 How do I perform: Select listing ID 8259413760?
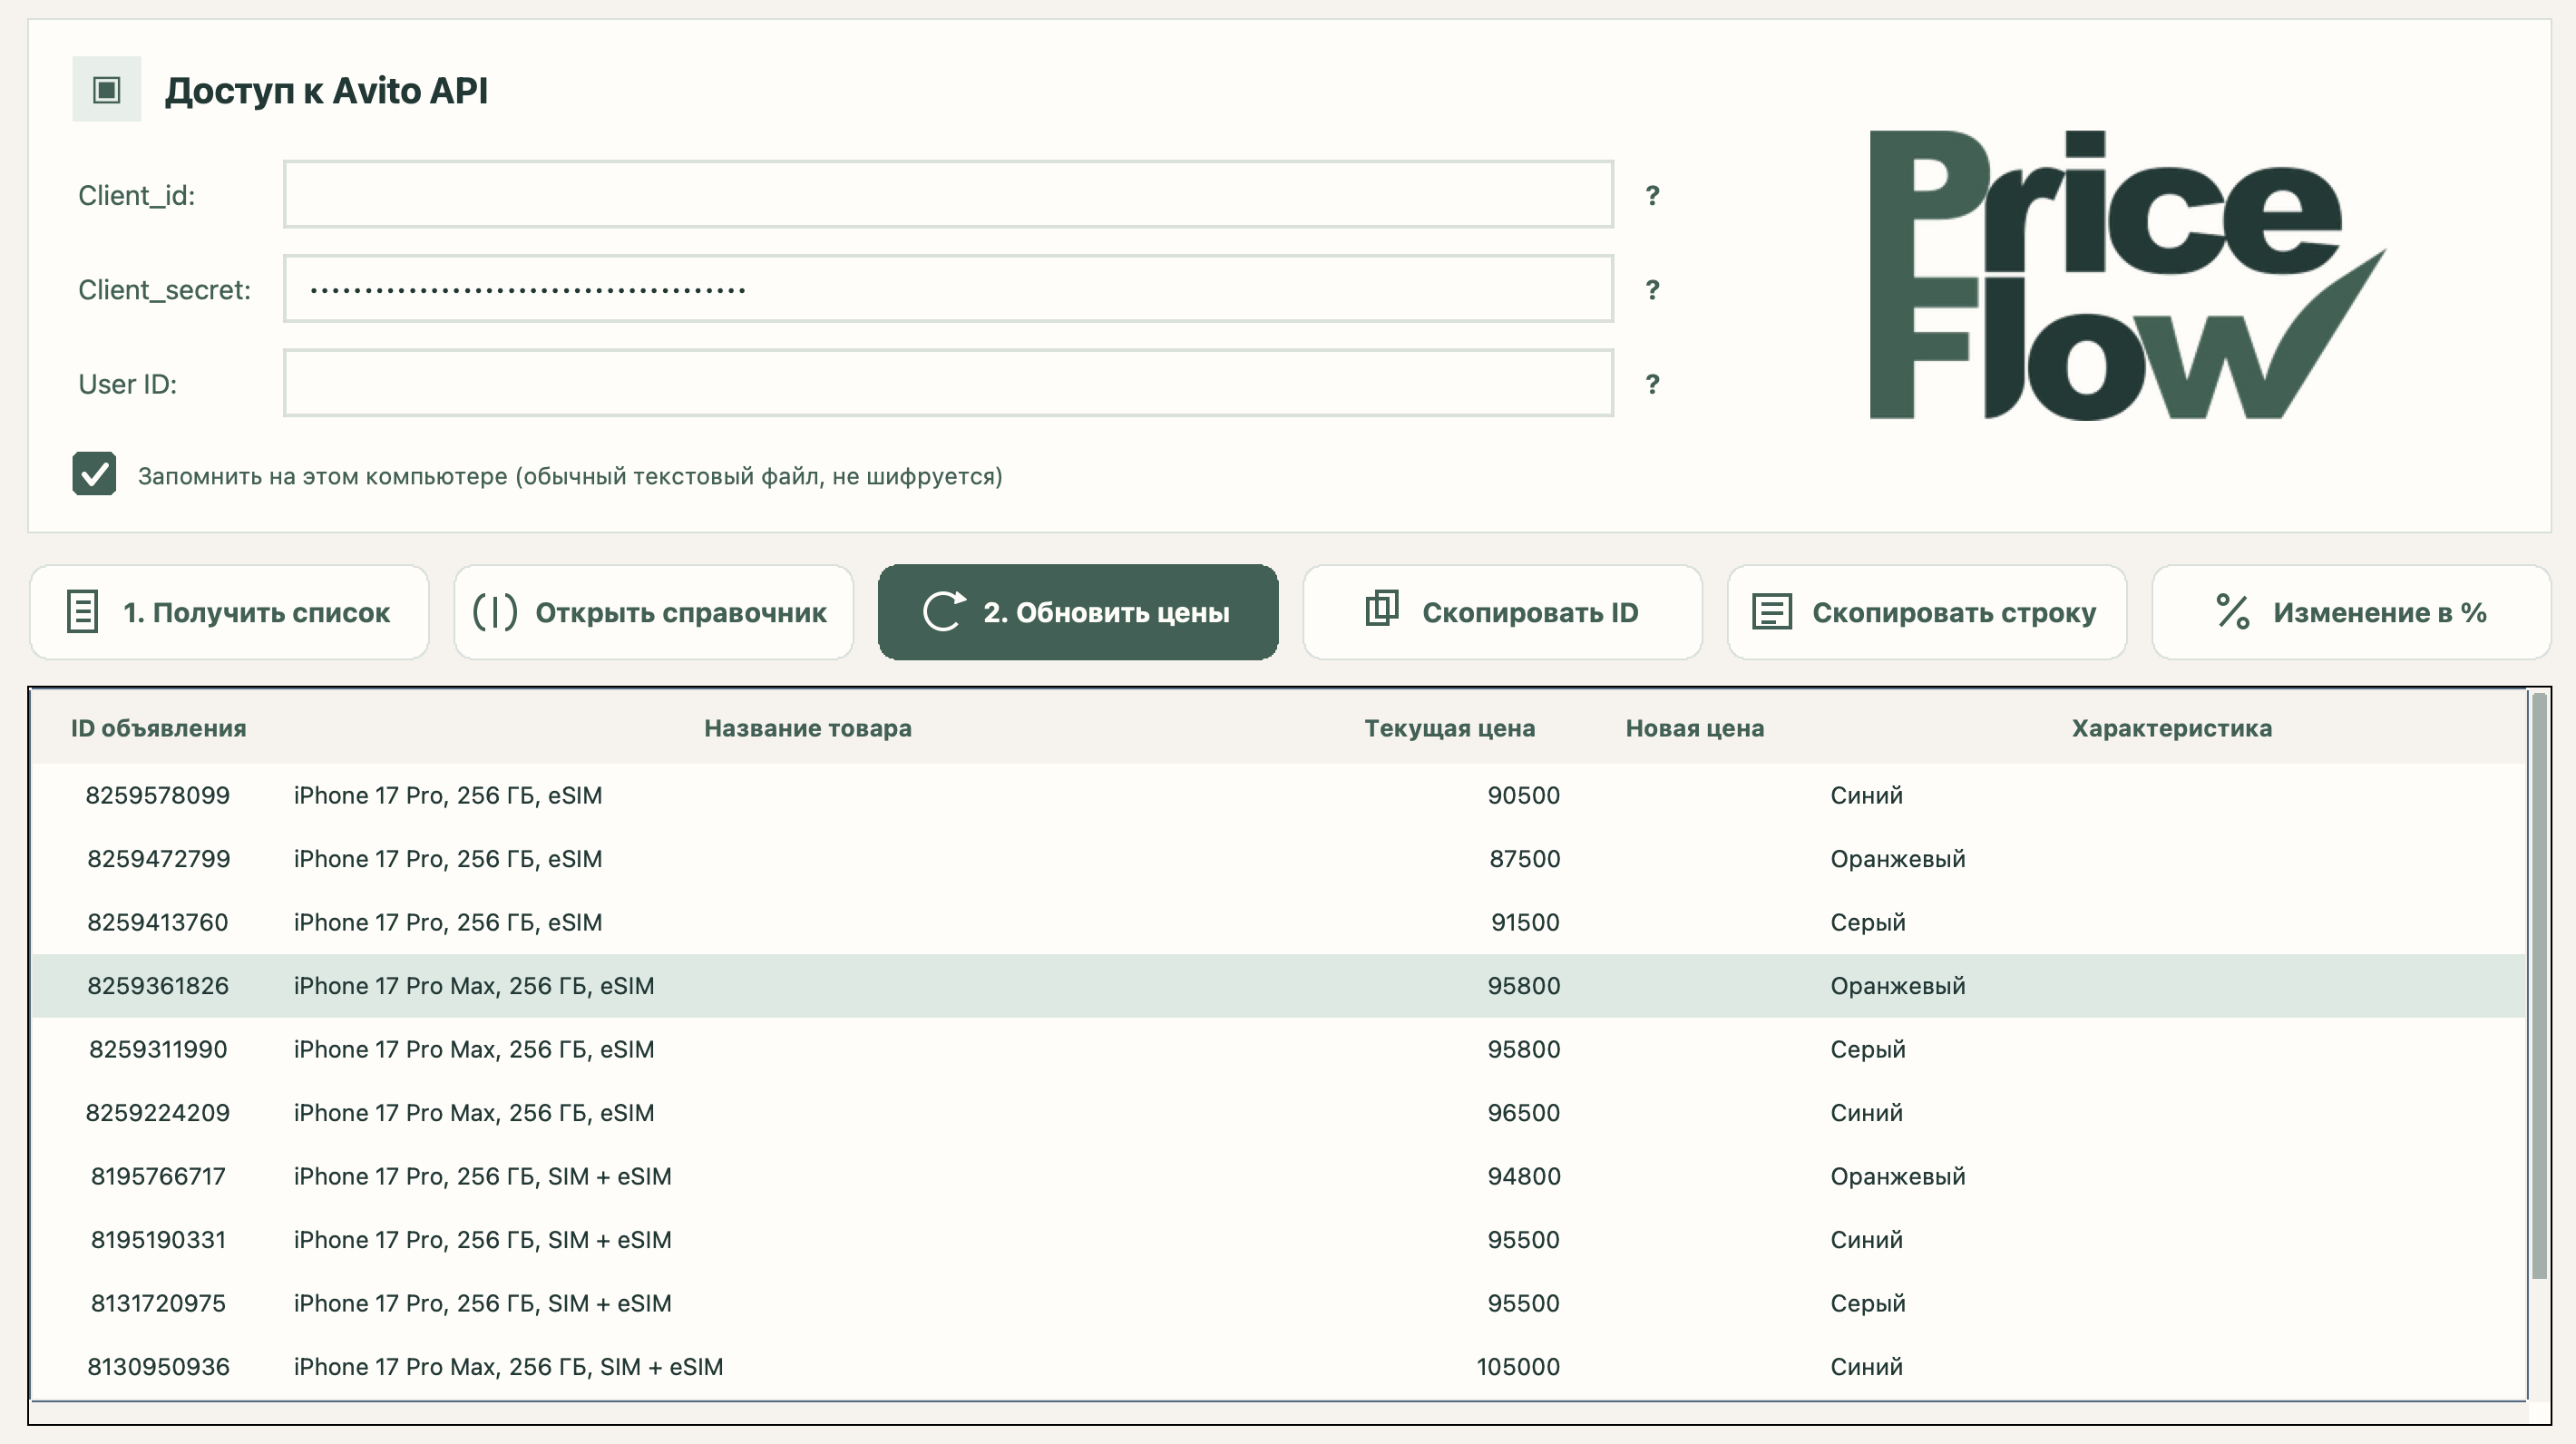tap(158, 922)
